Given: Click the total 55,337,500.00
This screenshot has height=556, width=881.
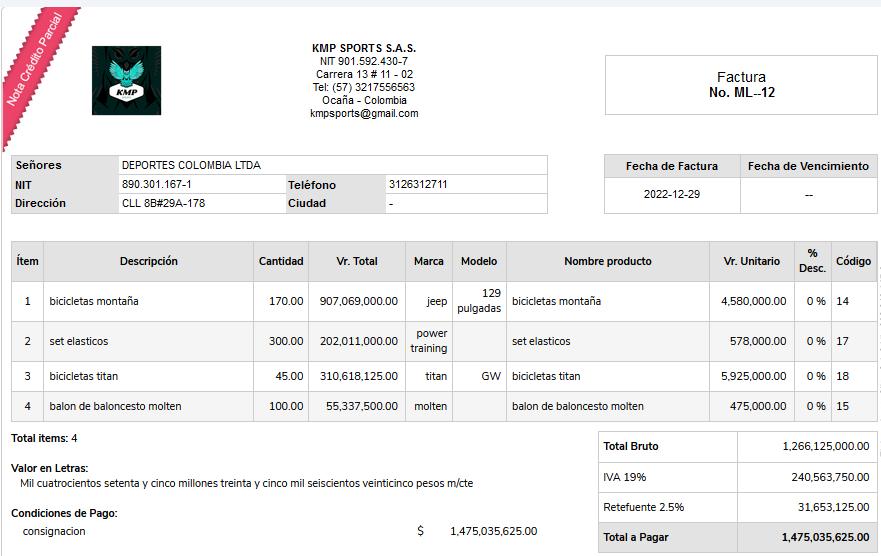Looking at the screenshot, I should click(x=362, y=406).
